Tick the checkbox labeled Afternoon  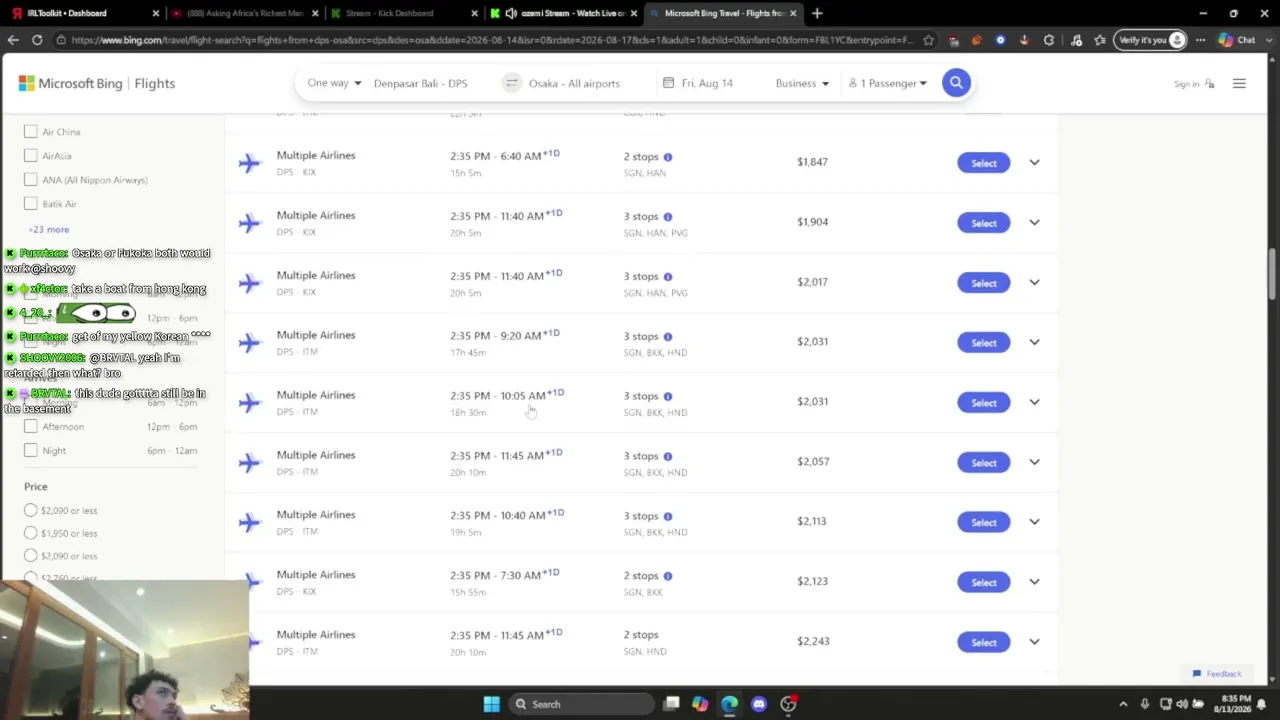coord(31,426)
